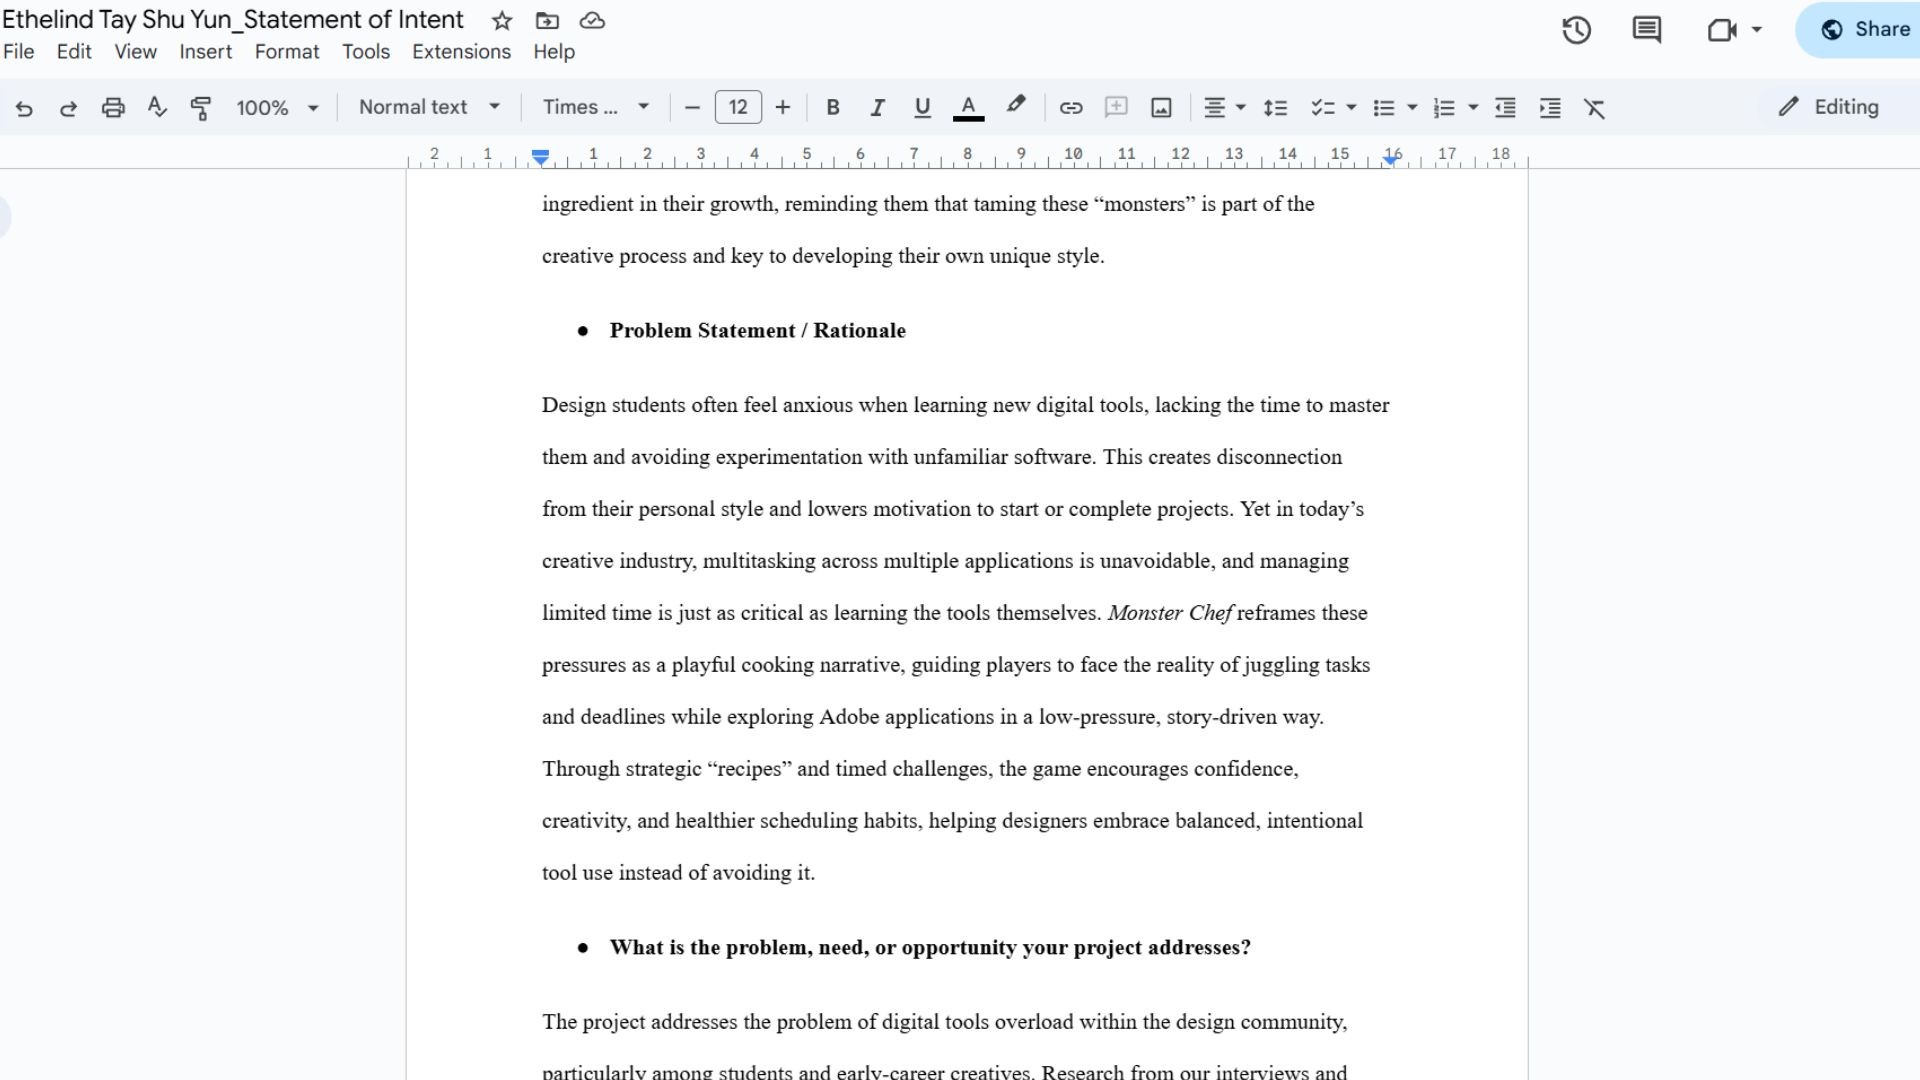Open the Normal text style dropdown
Viewport: 1920px width, 1080px height.
pyautogui.click(x=429, y=107)
